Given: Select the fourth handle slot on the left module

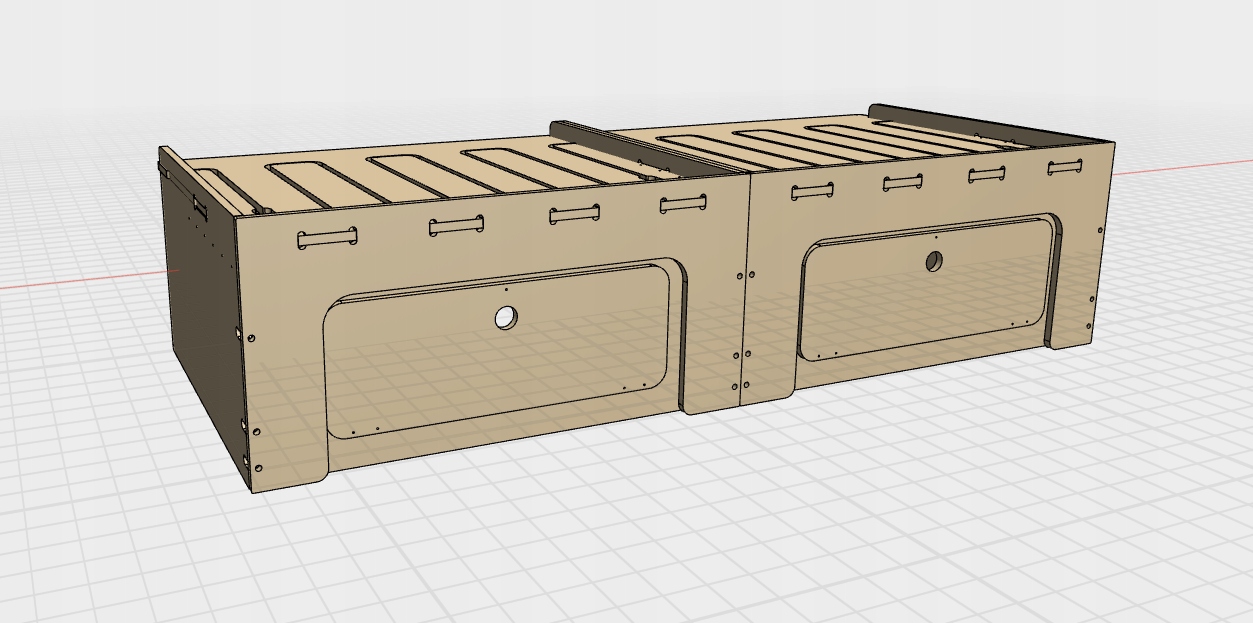Looking at the screenshot, I should click(684, 205).
